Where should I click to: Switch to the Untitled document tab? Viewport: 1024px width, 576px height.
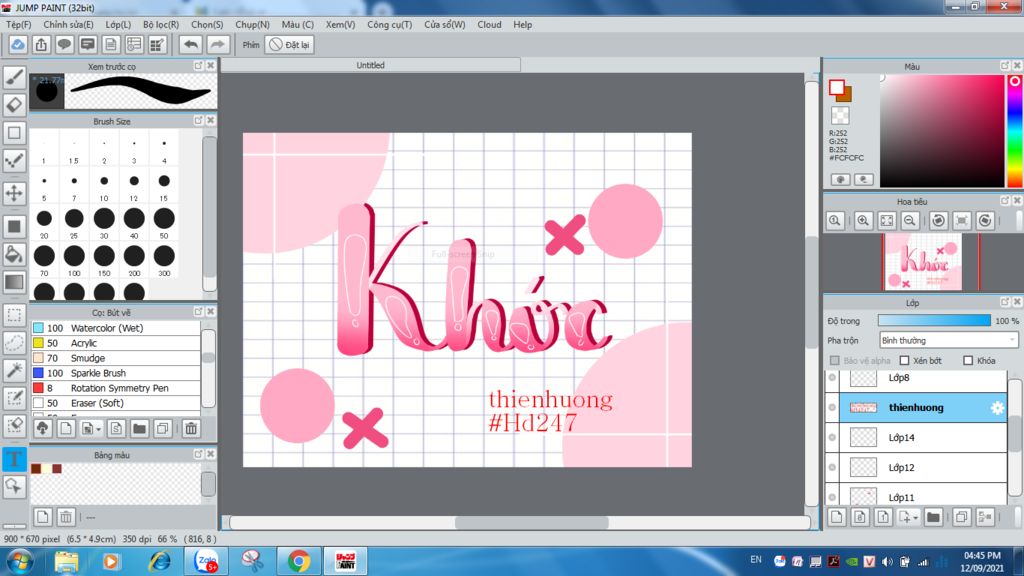point(370,65)
